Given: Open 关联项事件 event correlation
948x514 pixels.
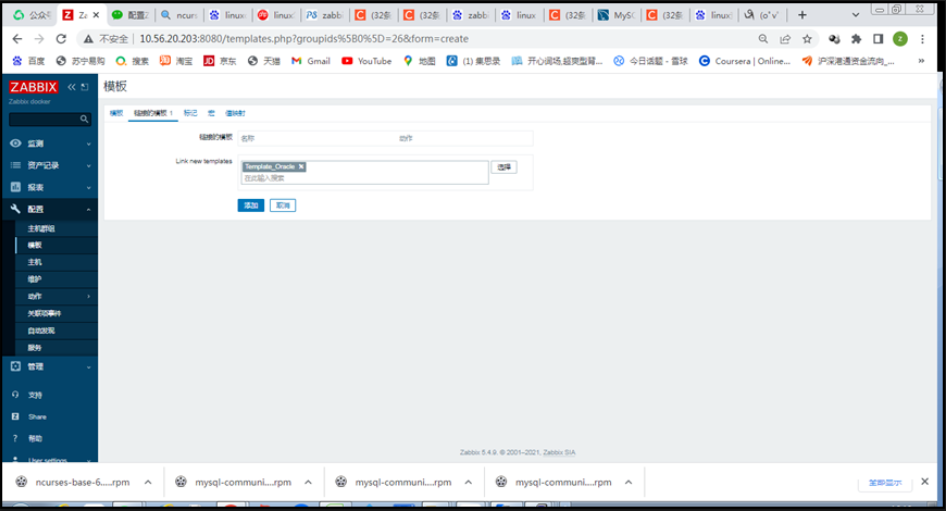Looking at the screenshot, I should coord(44,313).
